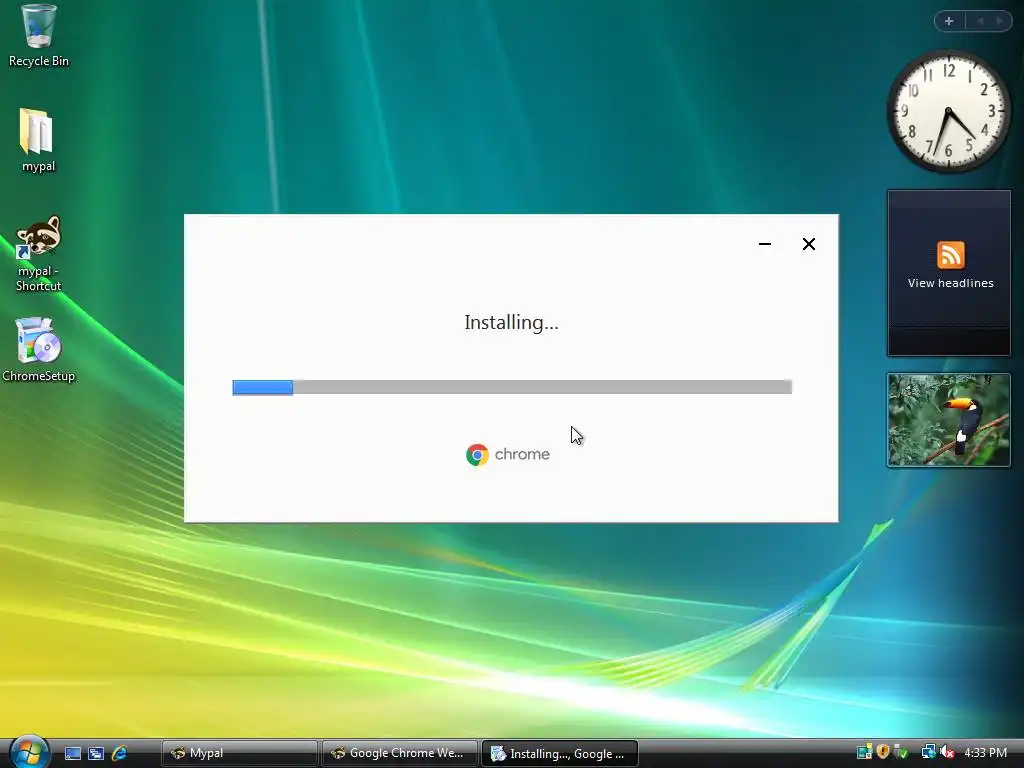
Task: Select the mypal - Shortcut raccoon icon
Action: coord(38,253)
